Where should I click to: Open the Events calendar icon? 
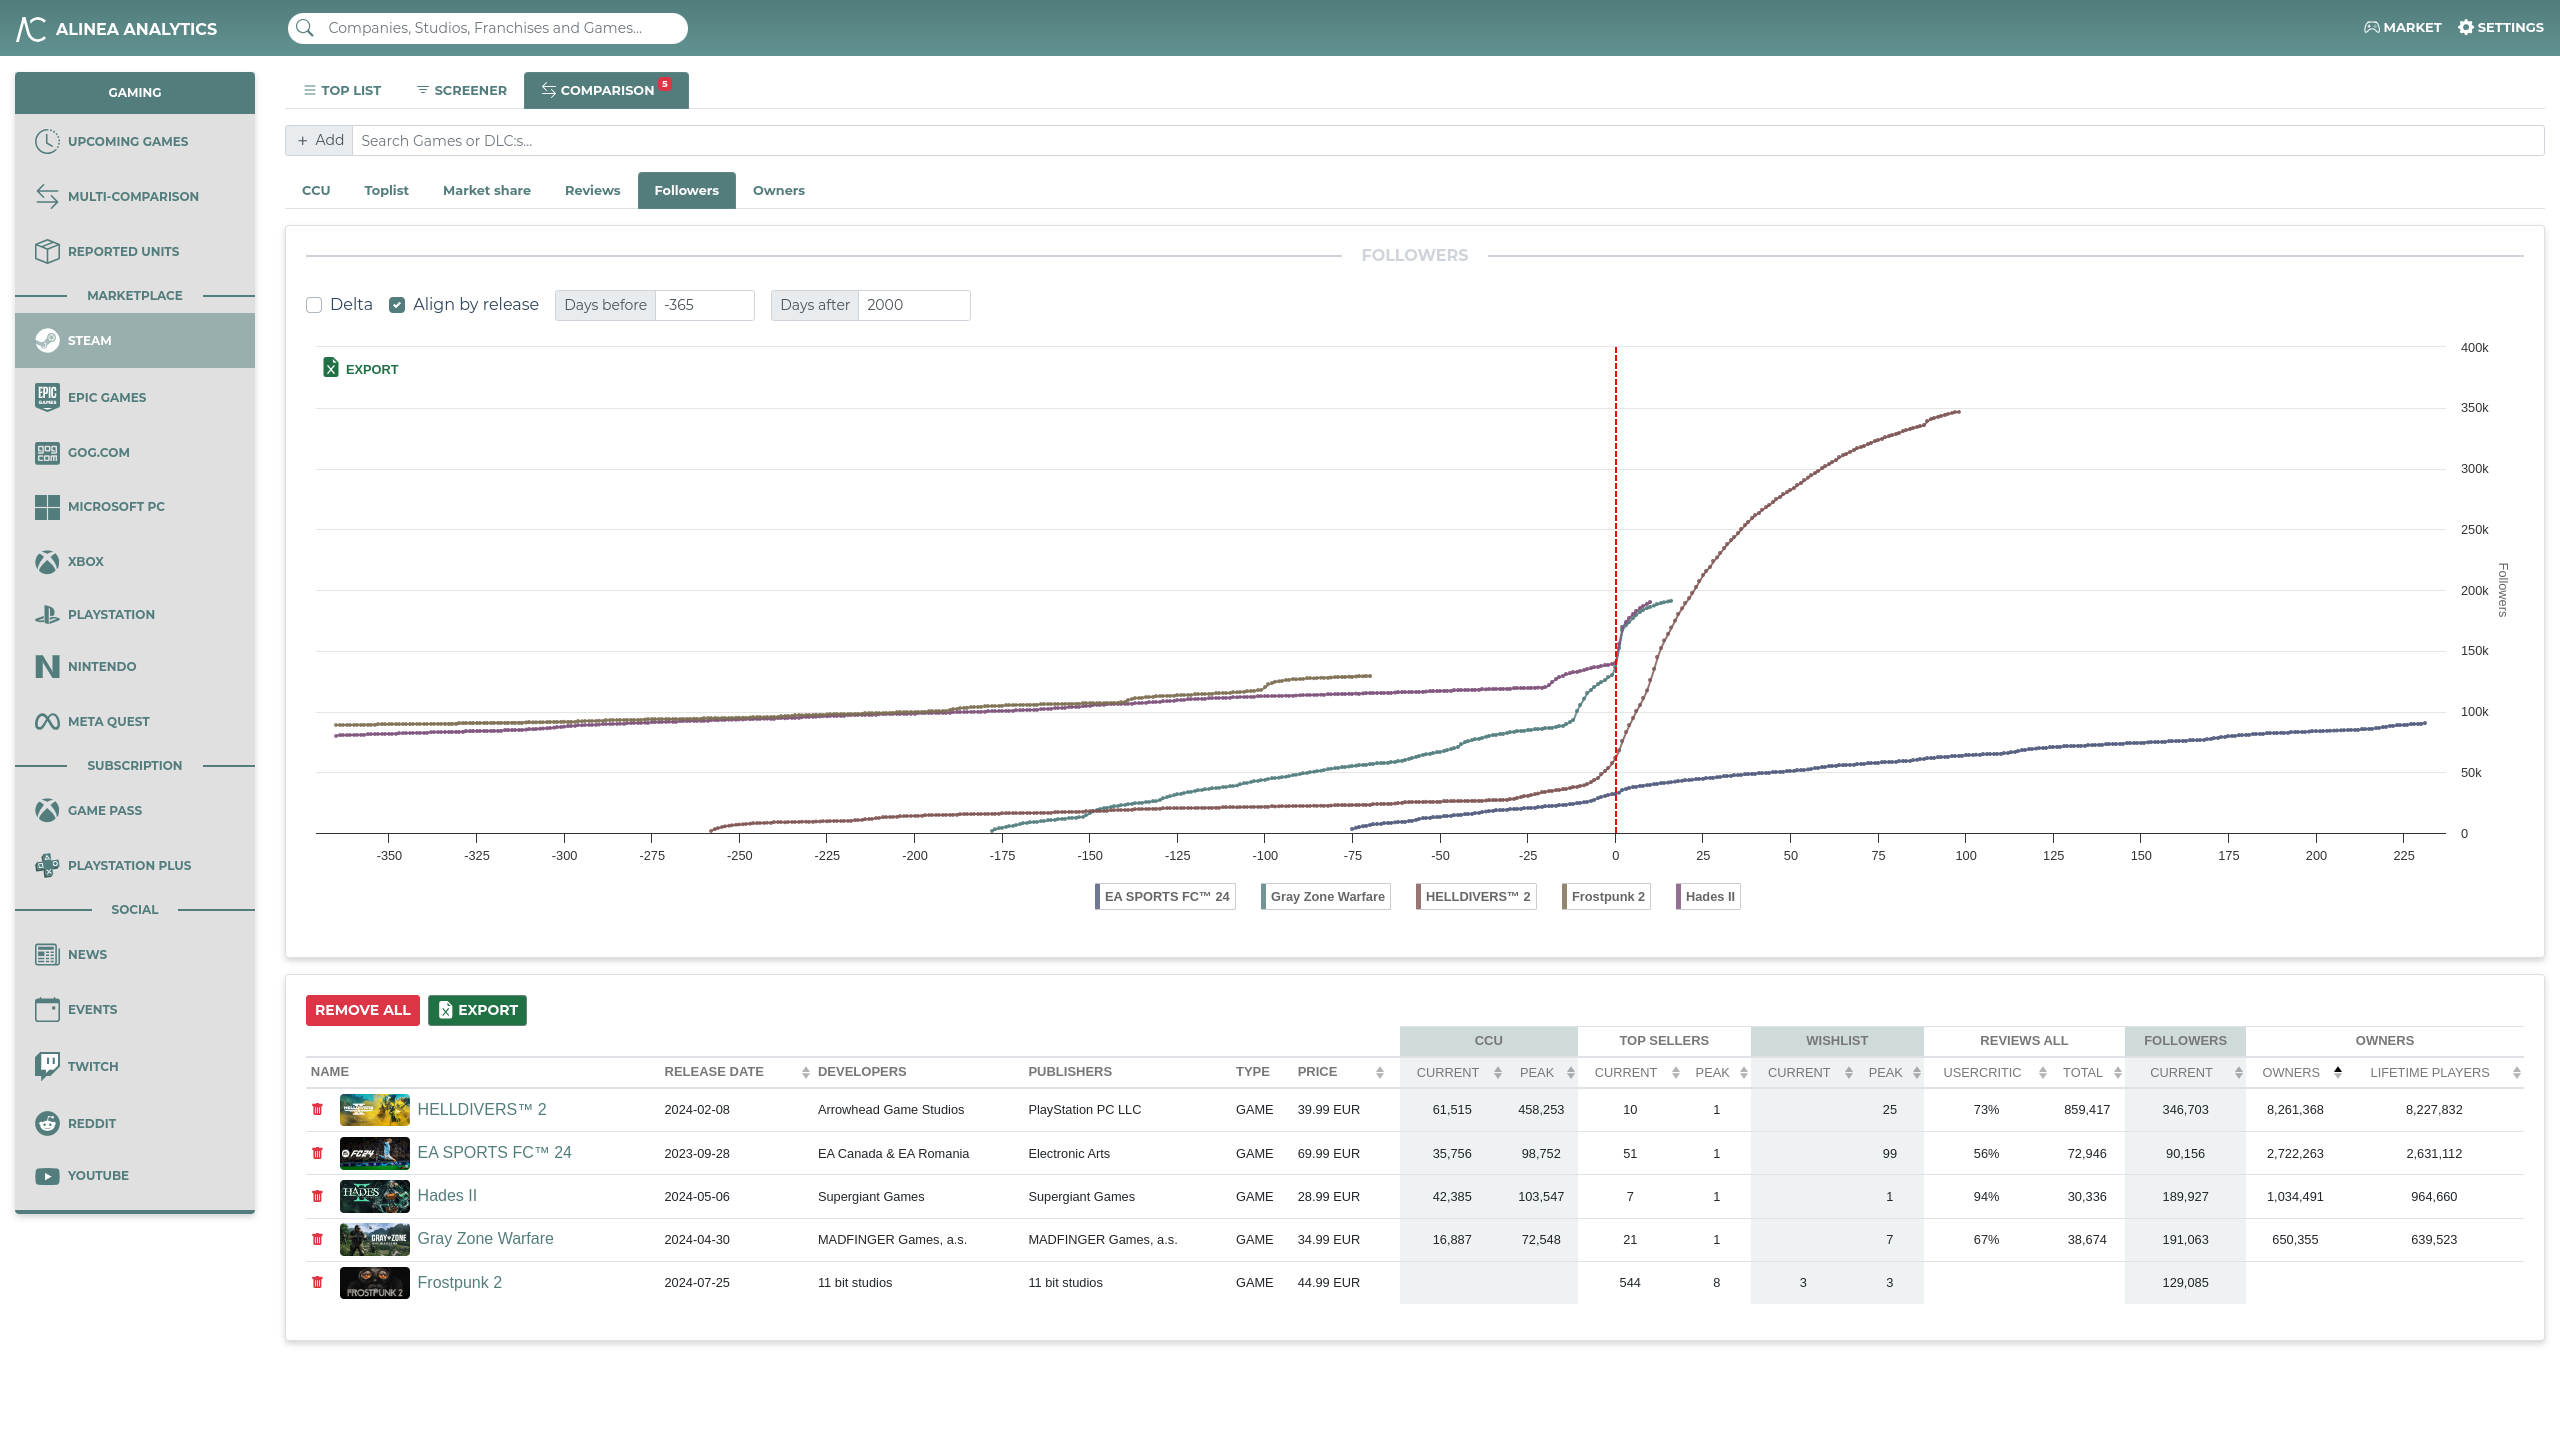[47, 1009]
